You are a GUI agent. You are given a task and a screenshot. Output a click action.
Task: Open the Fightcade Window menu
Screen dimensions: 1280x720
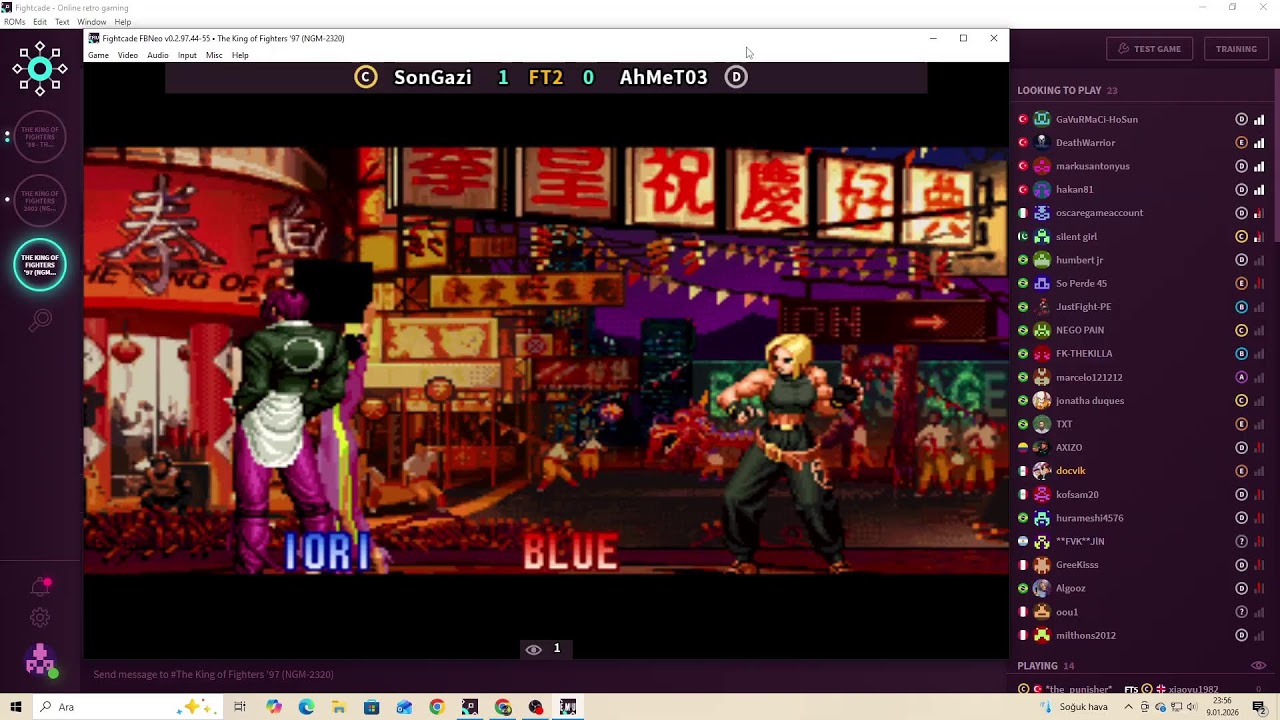point(92,22)
